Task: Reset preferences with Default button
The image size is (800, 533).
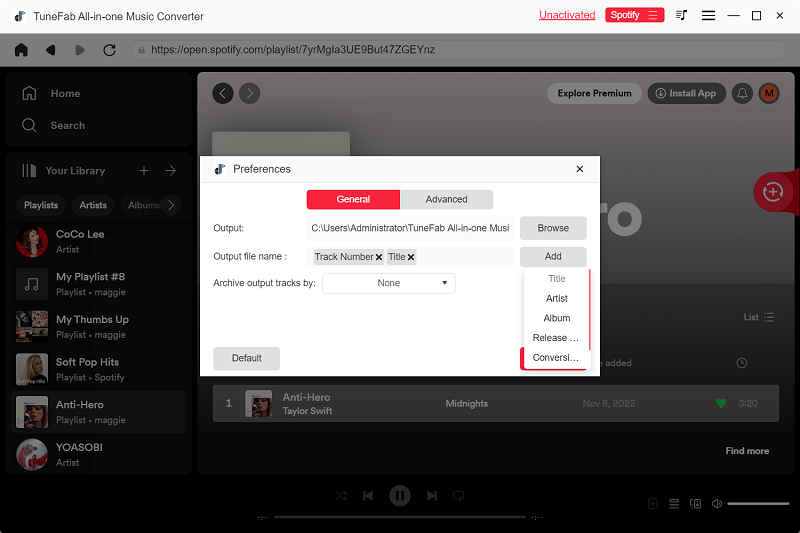Action: click(246, 358)
